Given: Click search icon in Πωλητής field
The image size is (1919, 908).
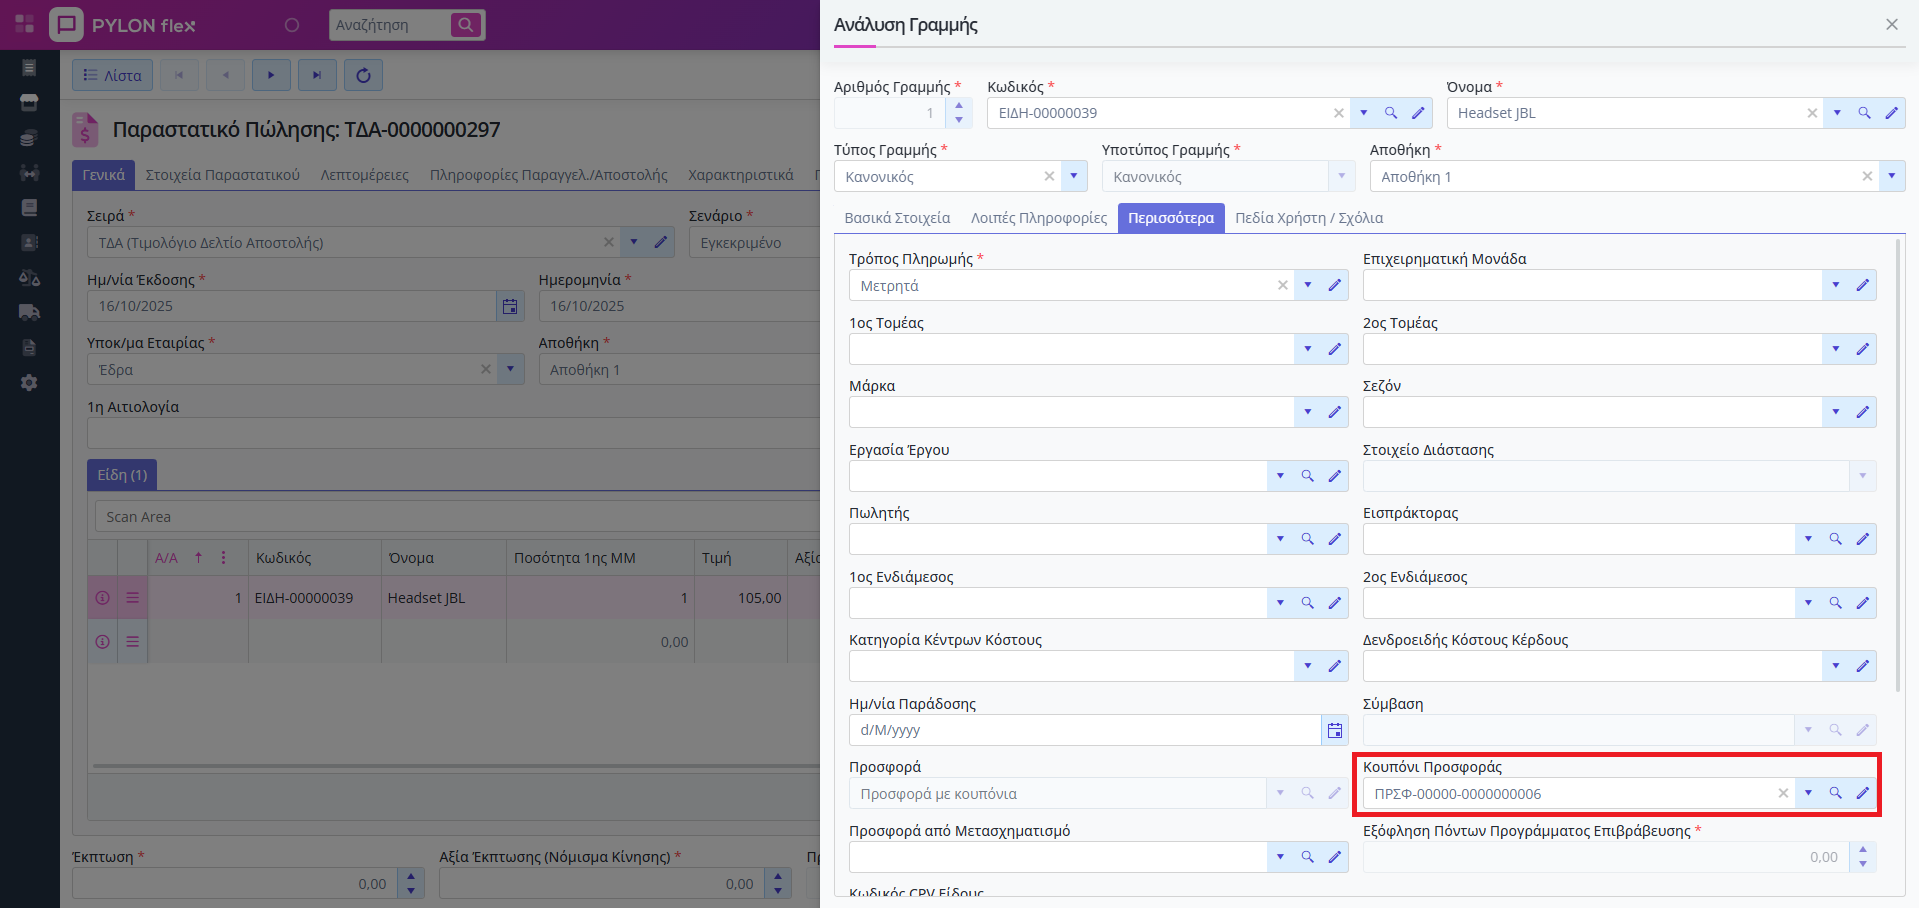Looking at the screenshot, I should pos(1307,539).
